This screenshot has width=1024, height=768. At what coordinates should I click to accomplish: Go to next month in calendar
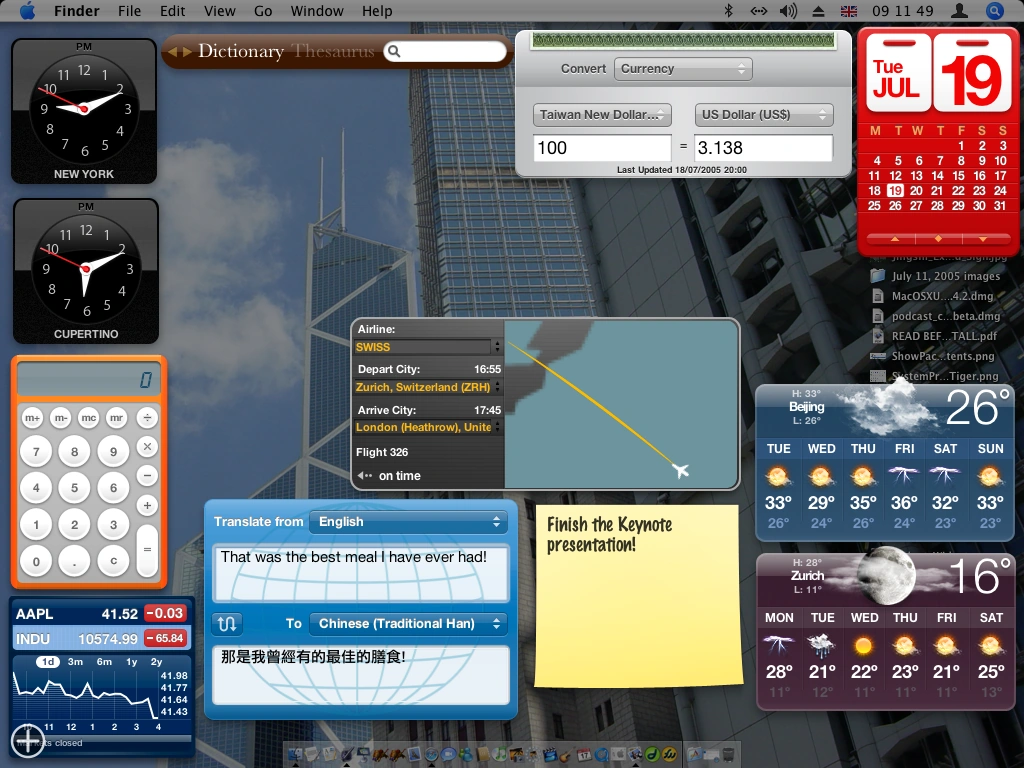pos(982,239)
